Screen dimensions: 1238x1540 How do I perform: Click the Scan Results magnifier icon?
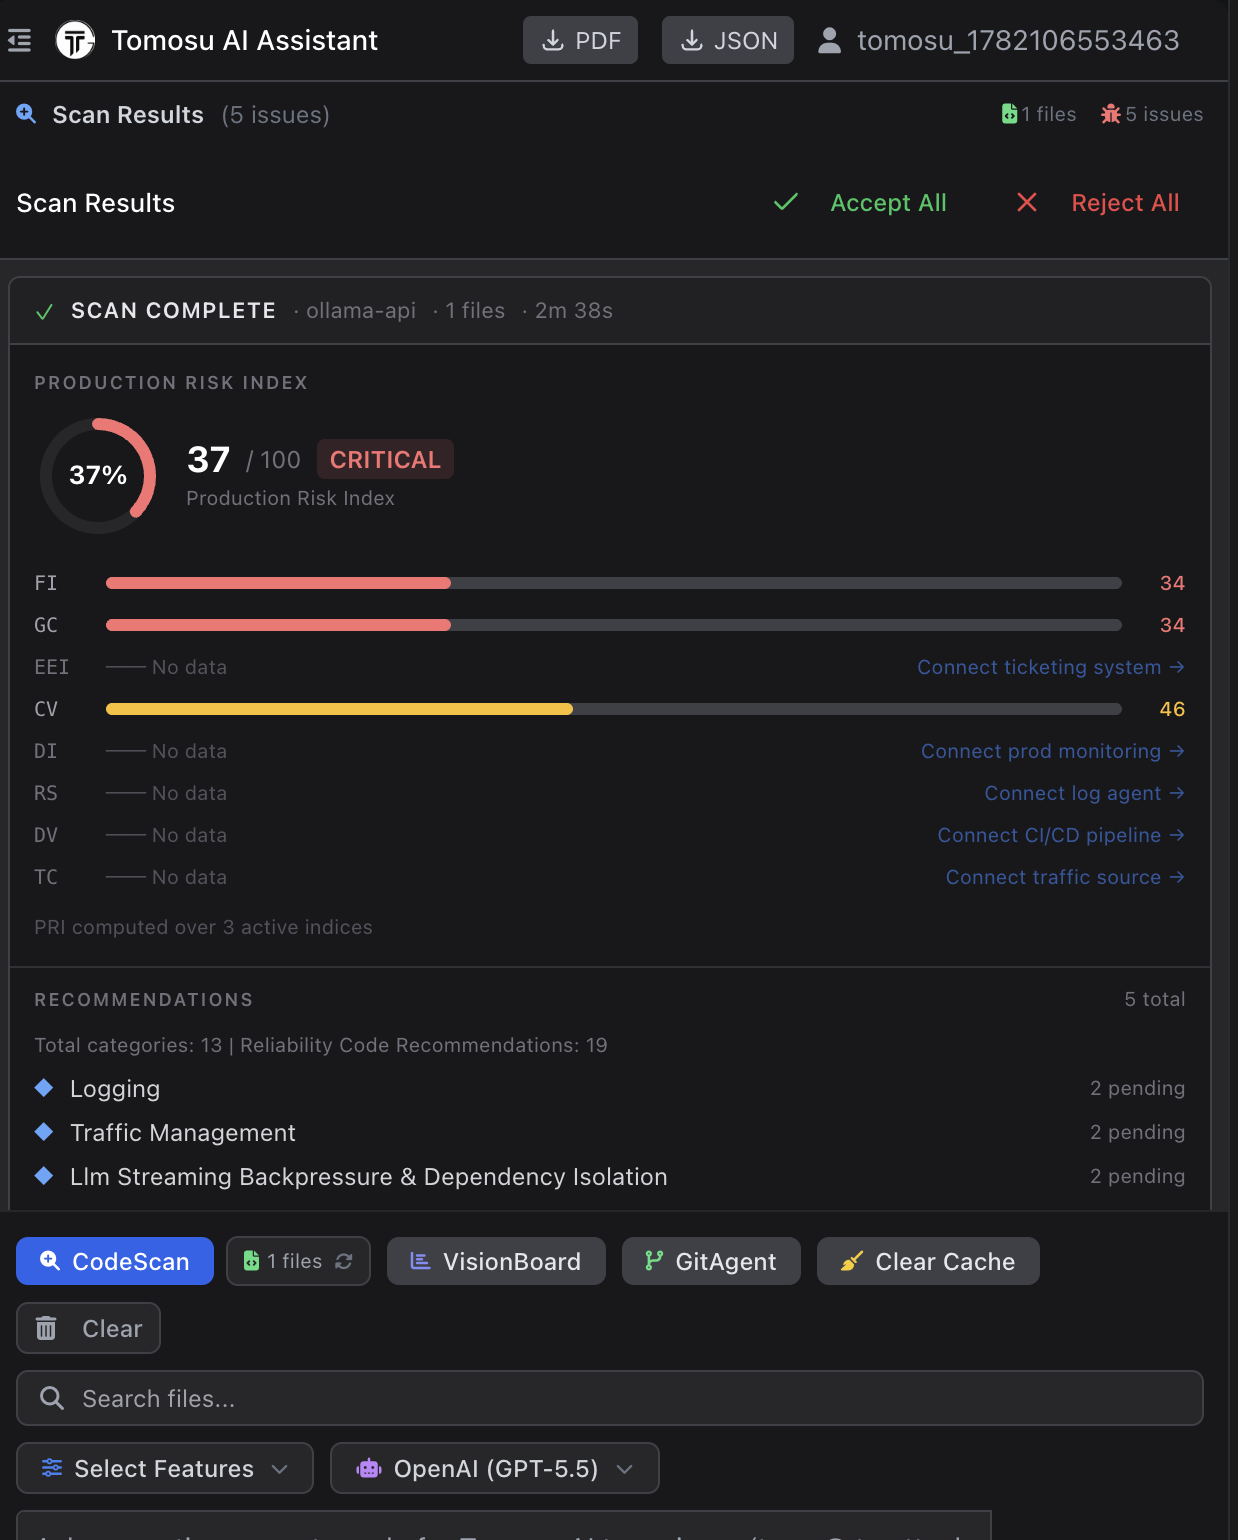coord(26,114)
